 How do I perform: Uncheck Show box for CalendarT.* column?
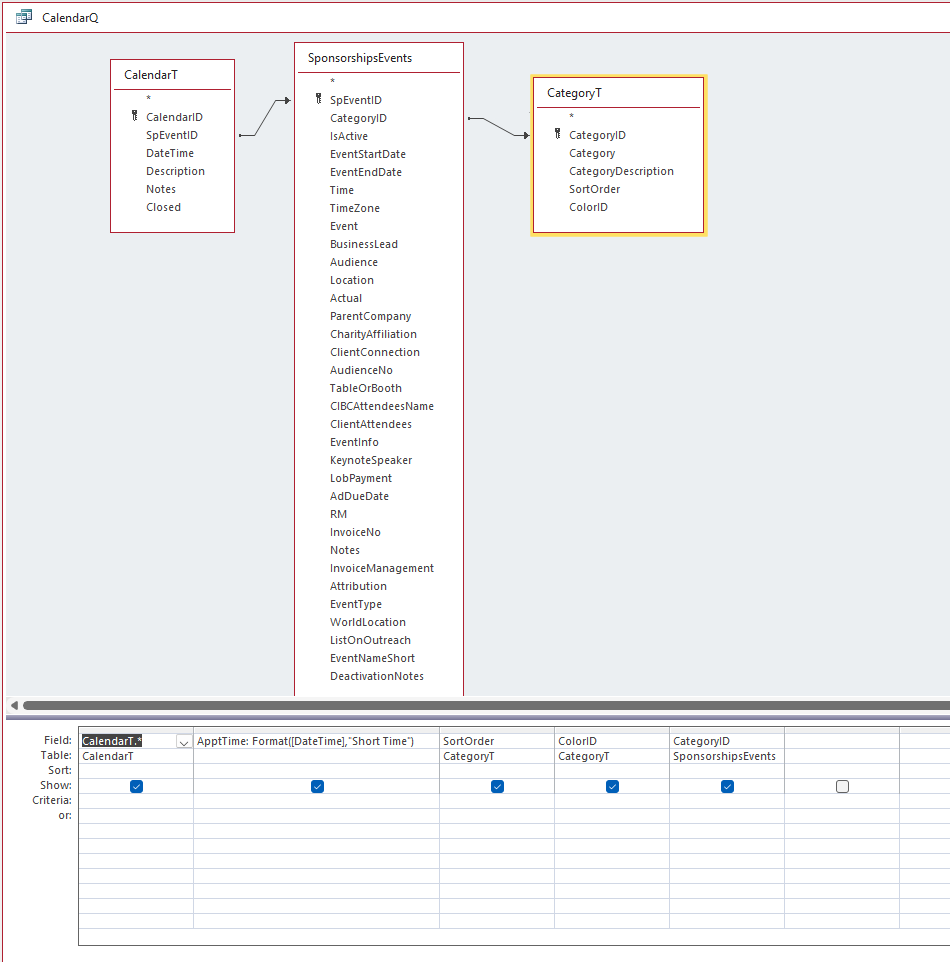(136, 787)
